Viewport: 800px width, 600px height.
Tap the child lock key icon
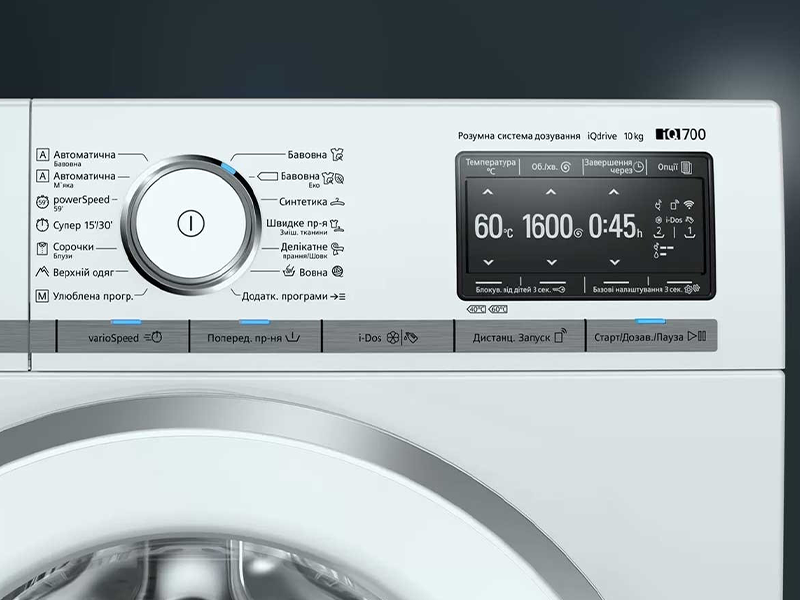(x=559, y=289)
